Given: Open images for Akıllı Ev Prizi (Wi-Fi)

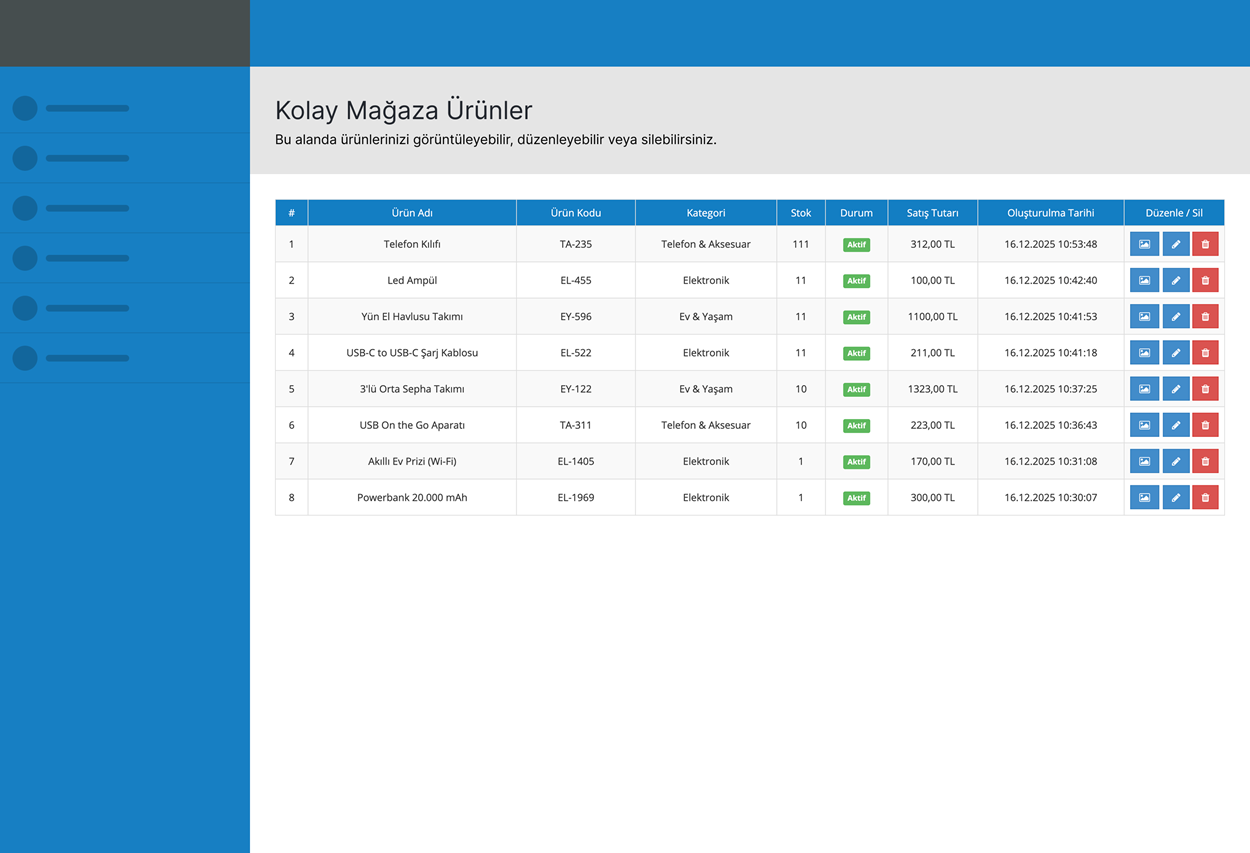Looking at the screenshot, I should click(x=1144, y=461).
